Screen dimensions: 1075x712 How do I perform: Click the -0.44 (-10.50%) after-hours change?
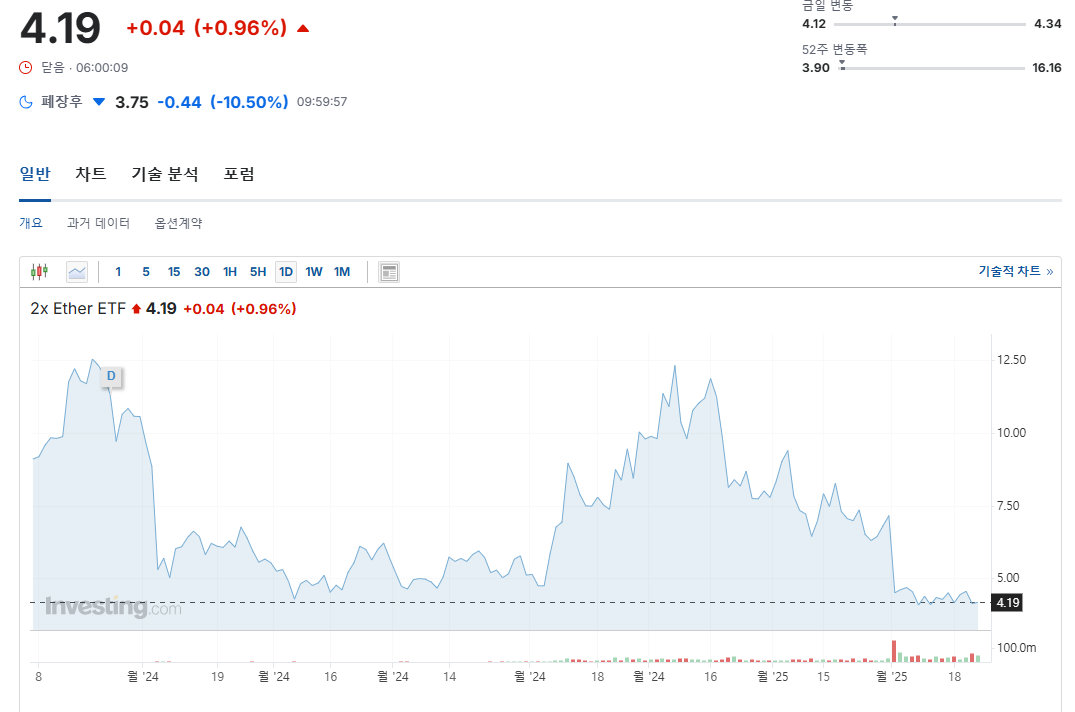pyautogui.click(x=223, y=102)
